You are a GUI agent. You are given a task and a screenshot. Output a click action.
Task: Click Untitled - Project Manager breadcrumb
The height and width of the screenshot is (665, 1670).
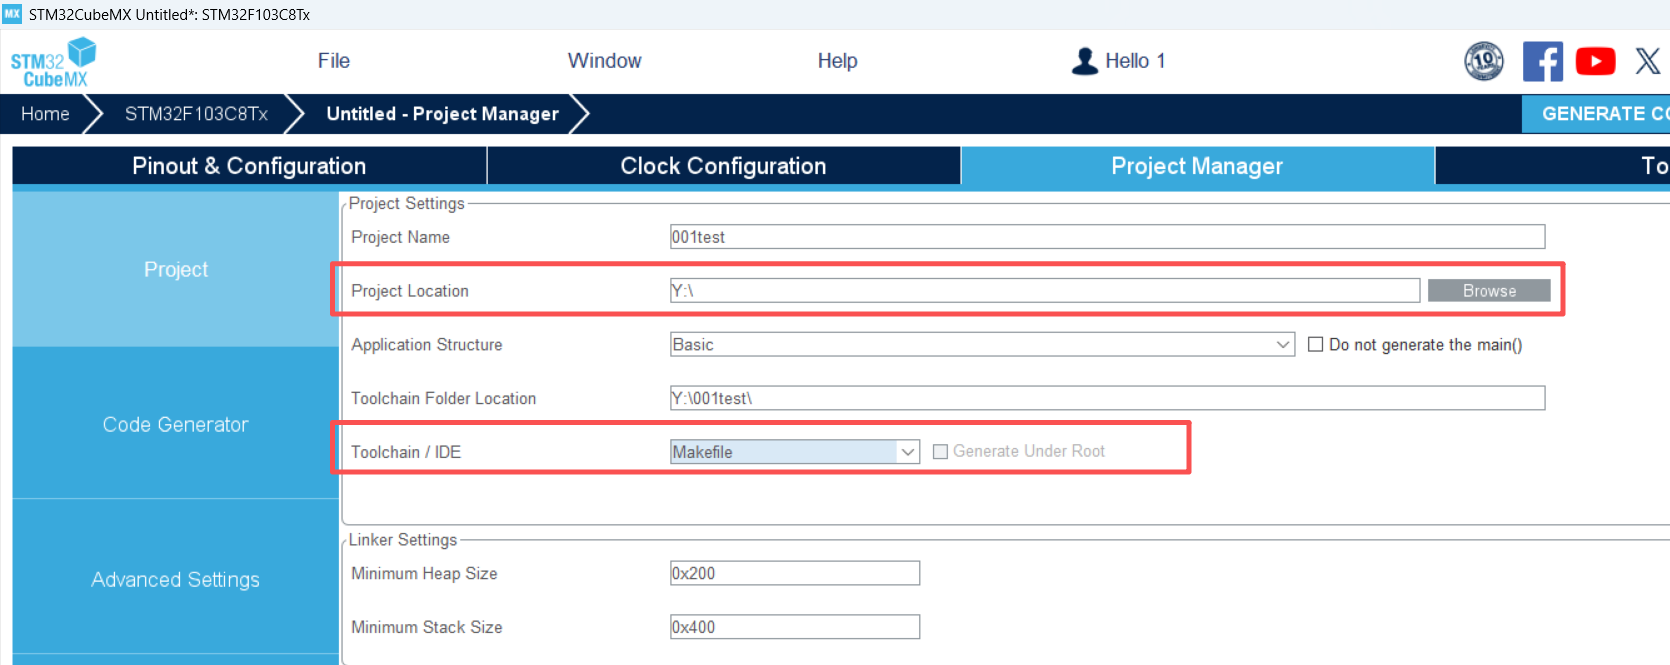pyautogui.click(x=443, y=114)
